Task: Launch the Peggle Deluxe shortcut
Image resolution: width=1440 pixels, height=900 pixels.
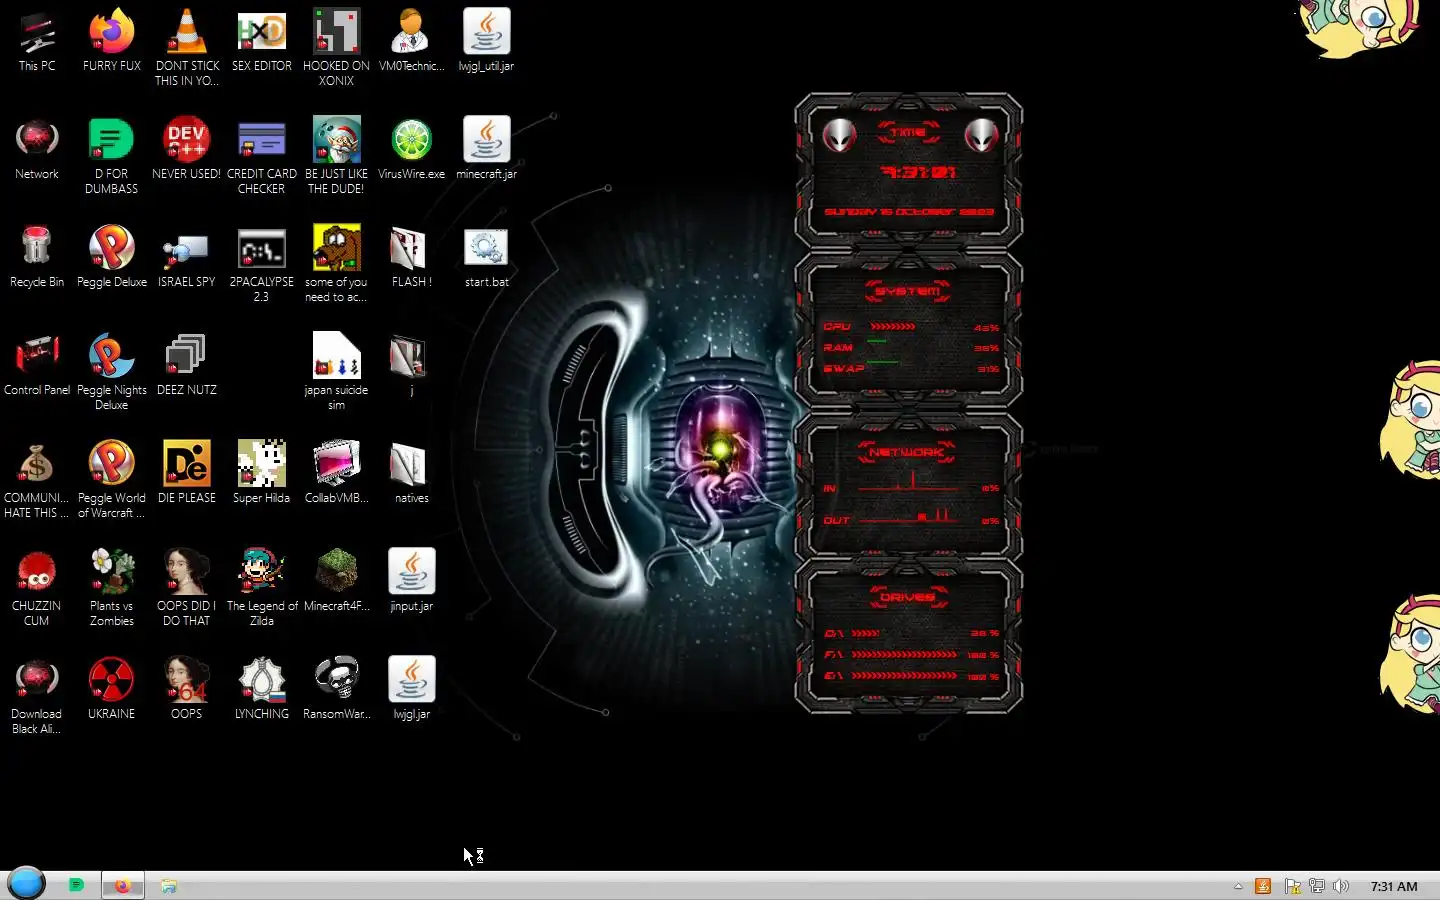Action: click(112, 258)
